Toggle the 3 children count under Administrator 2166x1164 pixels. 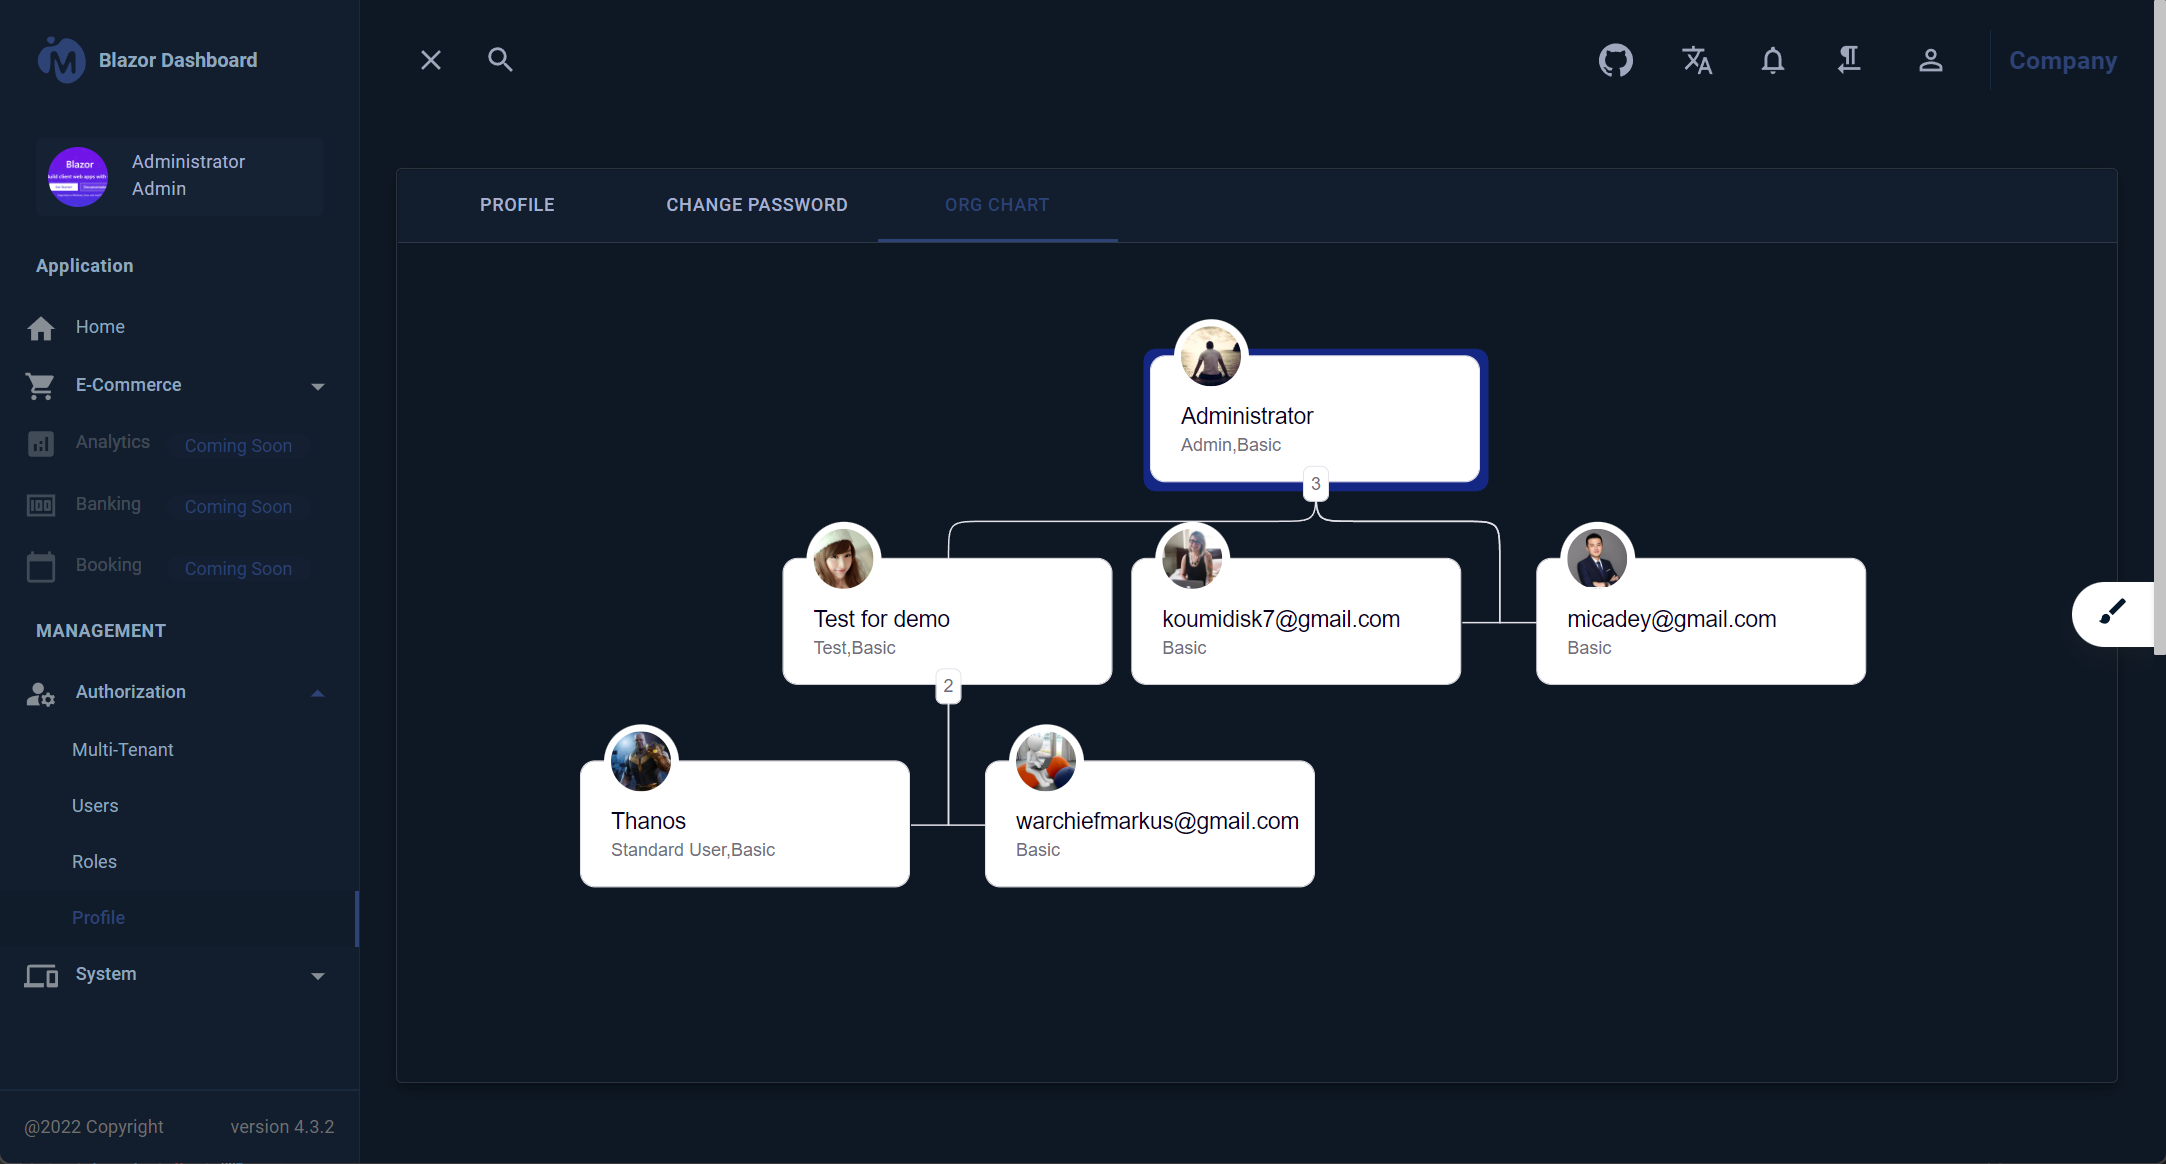point(1315,484)
